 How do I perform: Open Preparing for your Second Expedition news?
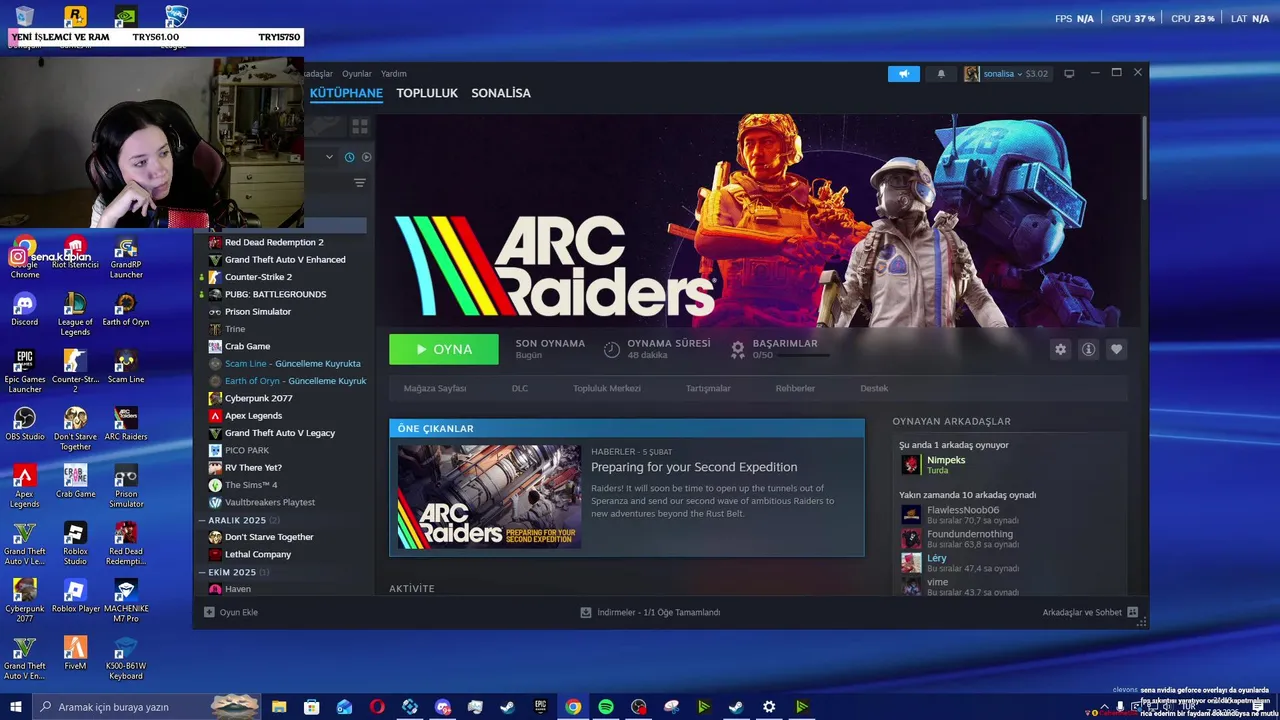[x=694, y=467]
